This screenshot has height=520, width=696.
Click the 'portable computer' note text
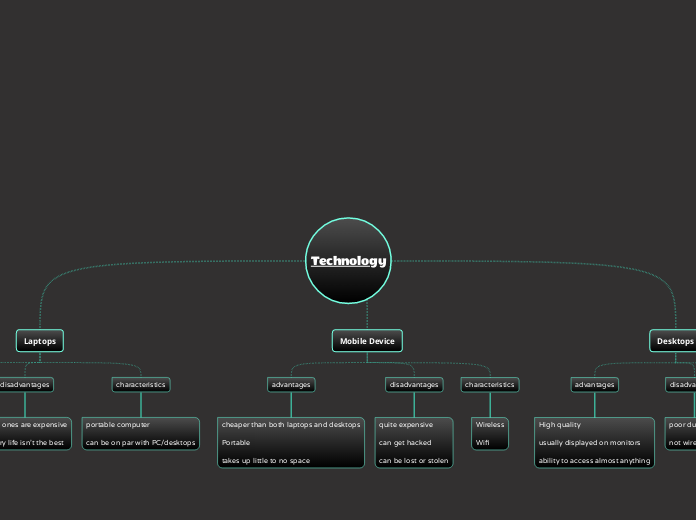pyautogui.click(x=118, y=425)
